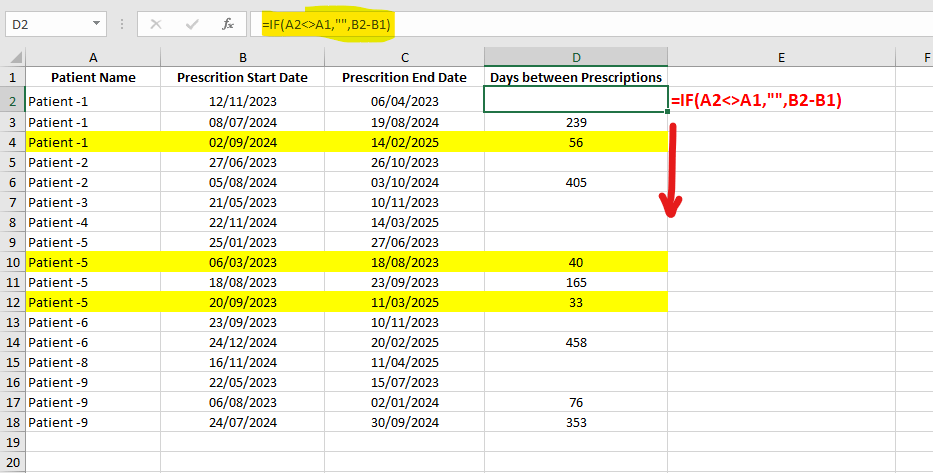933x473 pixels.
Task: Select row 10 header
Action: 12,262
